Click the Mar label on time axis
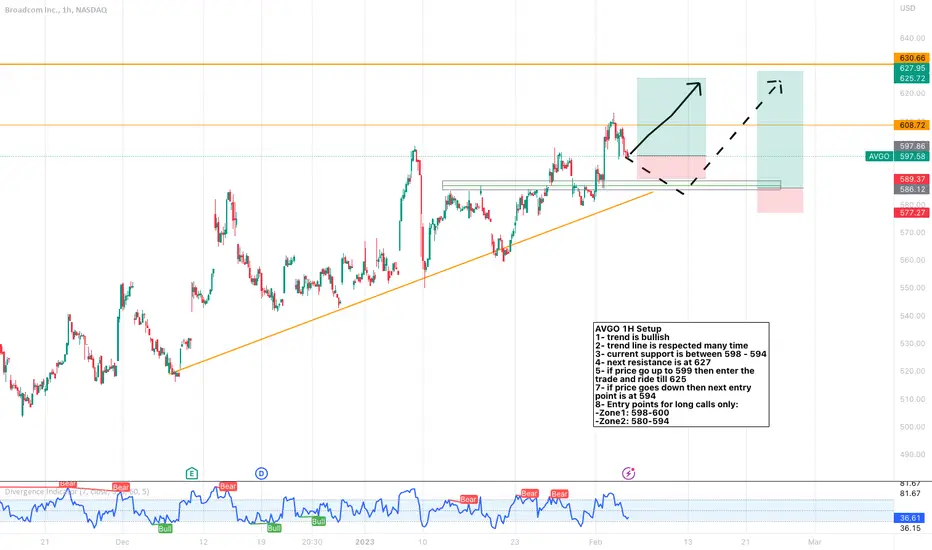Screen dimensions: 932x550 pyautogui.click(x=814, y=542)
